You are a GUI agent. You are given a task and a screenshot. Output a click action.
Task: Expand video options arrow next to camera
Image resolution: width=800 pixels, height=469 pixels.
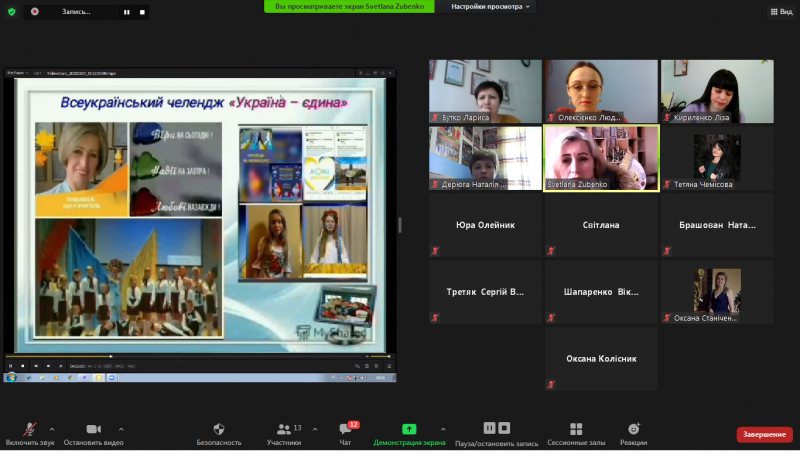click(x=121, y=429)
